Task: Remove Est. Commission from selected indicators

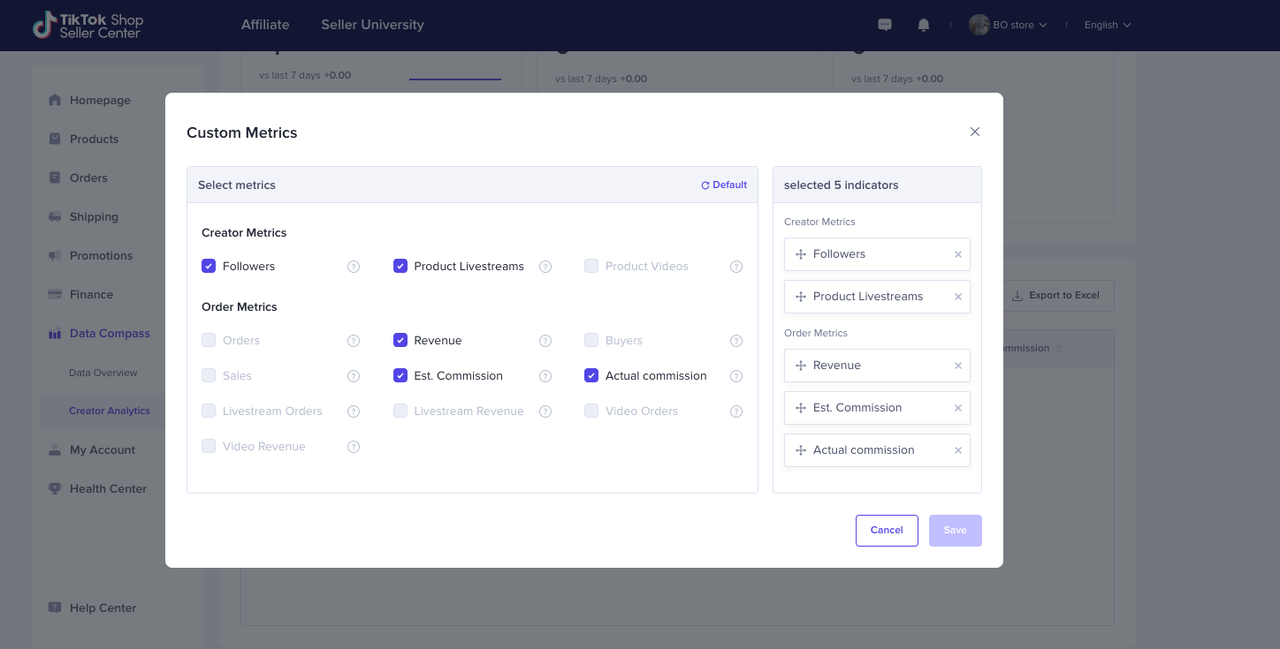Action: coord(957,408)
